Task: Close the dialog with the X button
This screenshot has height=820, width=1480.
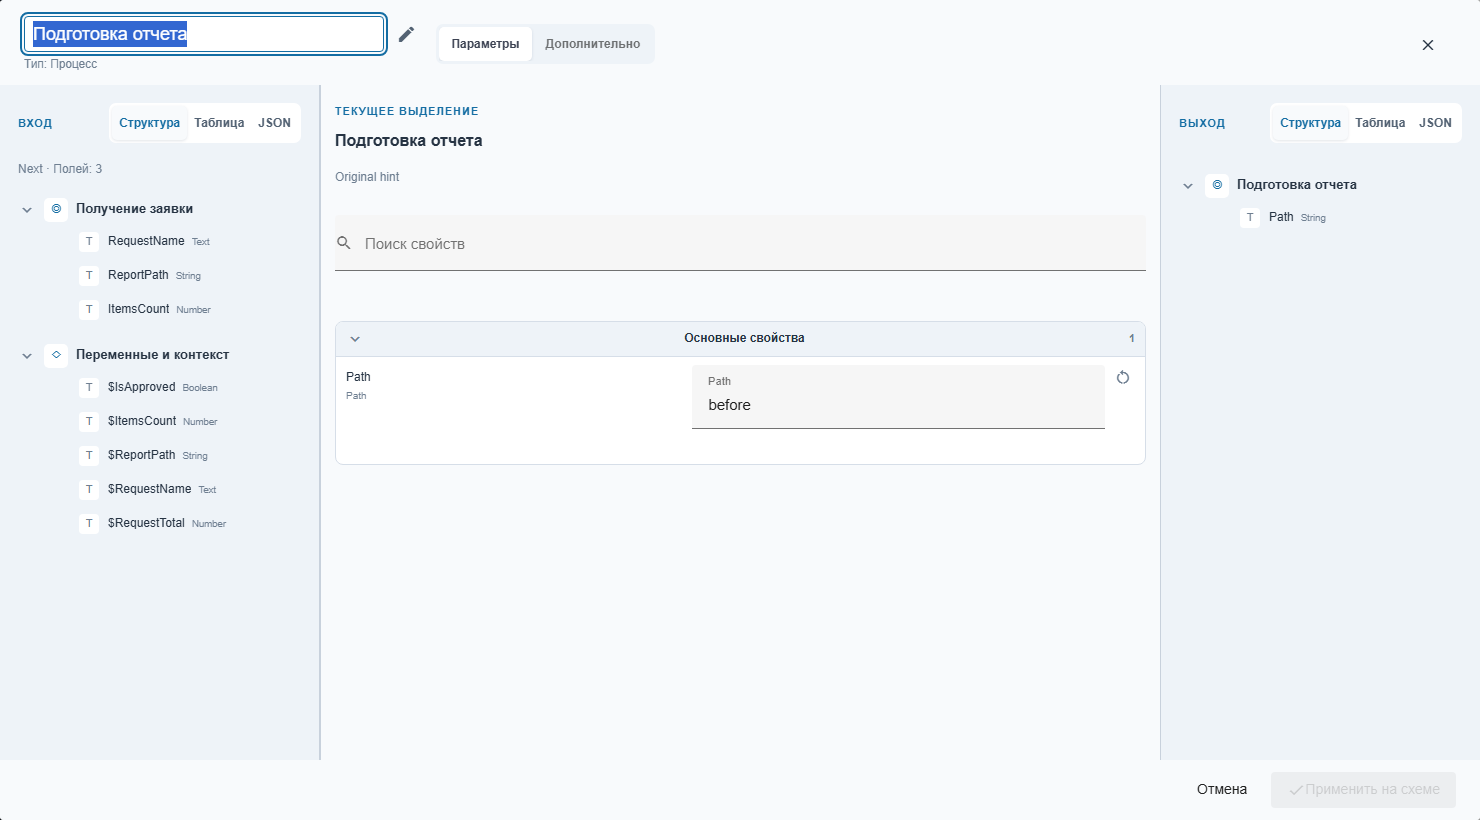Action: [x=1428, y=45]
